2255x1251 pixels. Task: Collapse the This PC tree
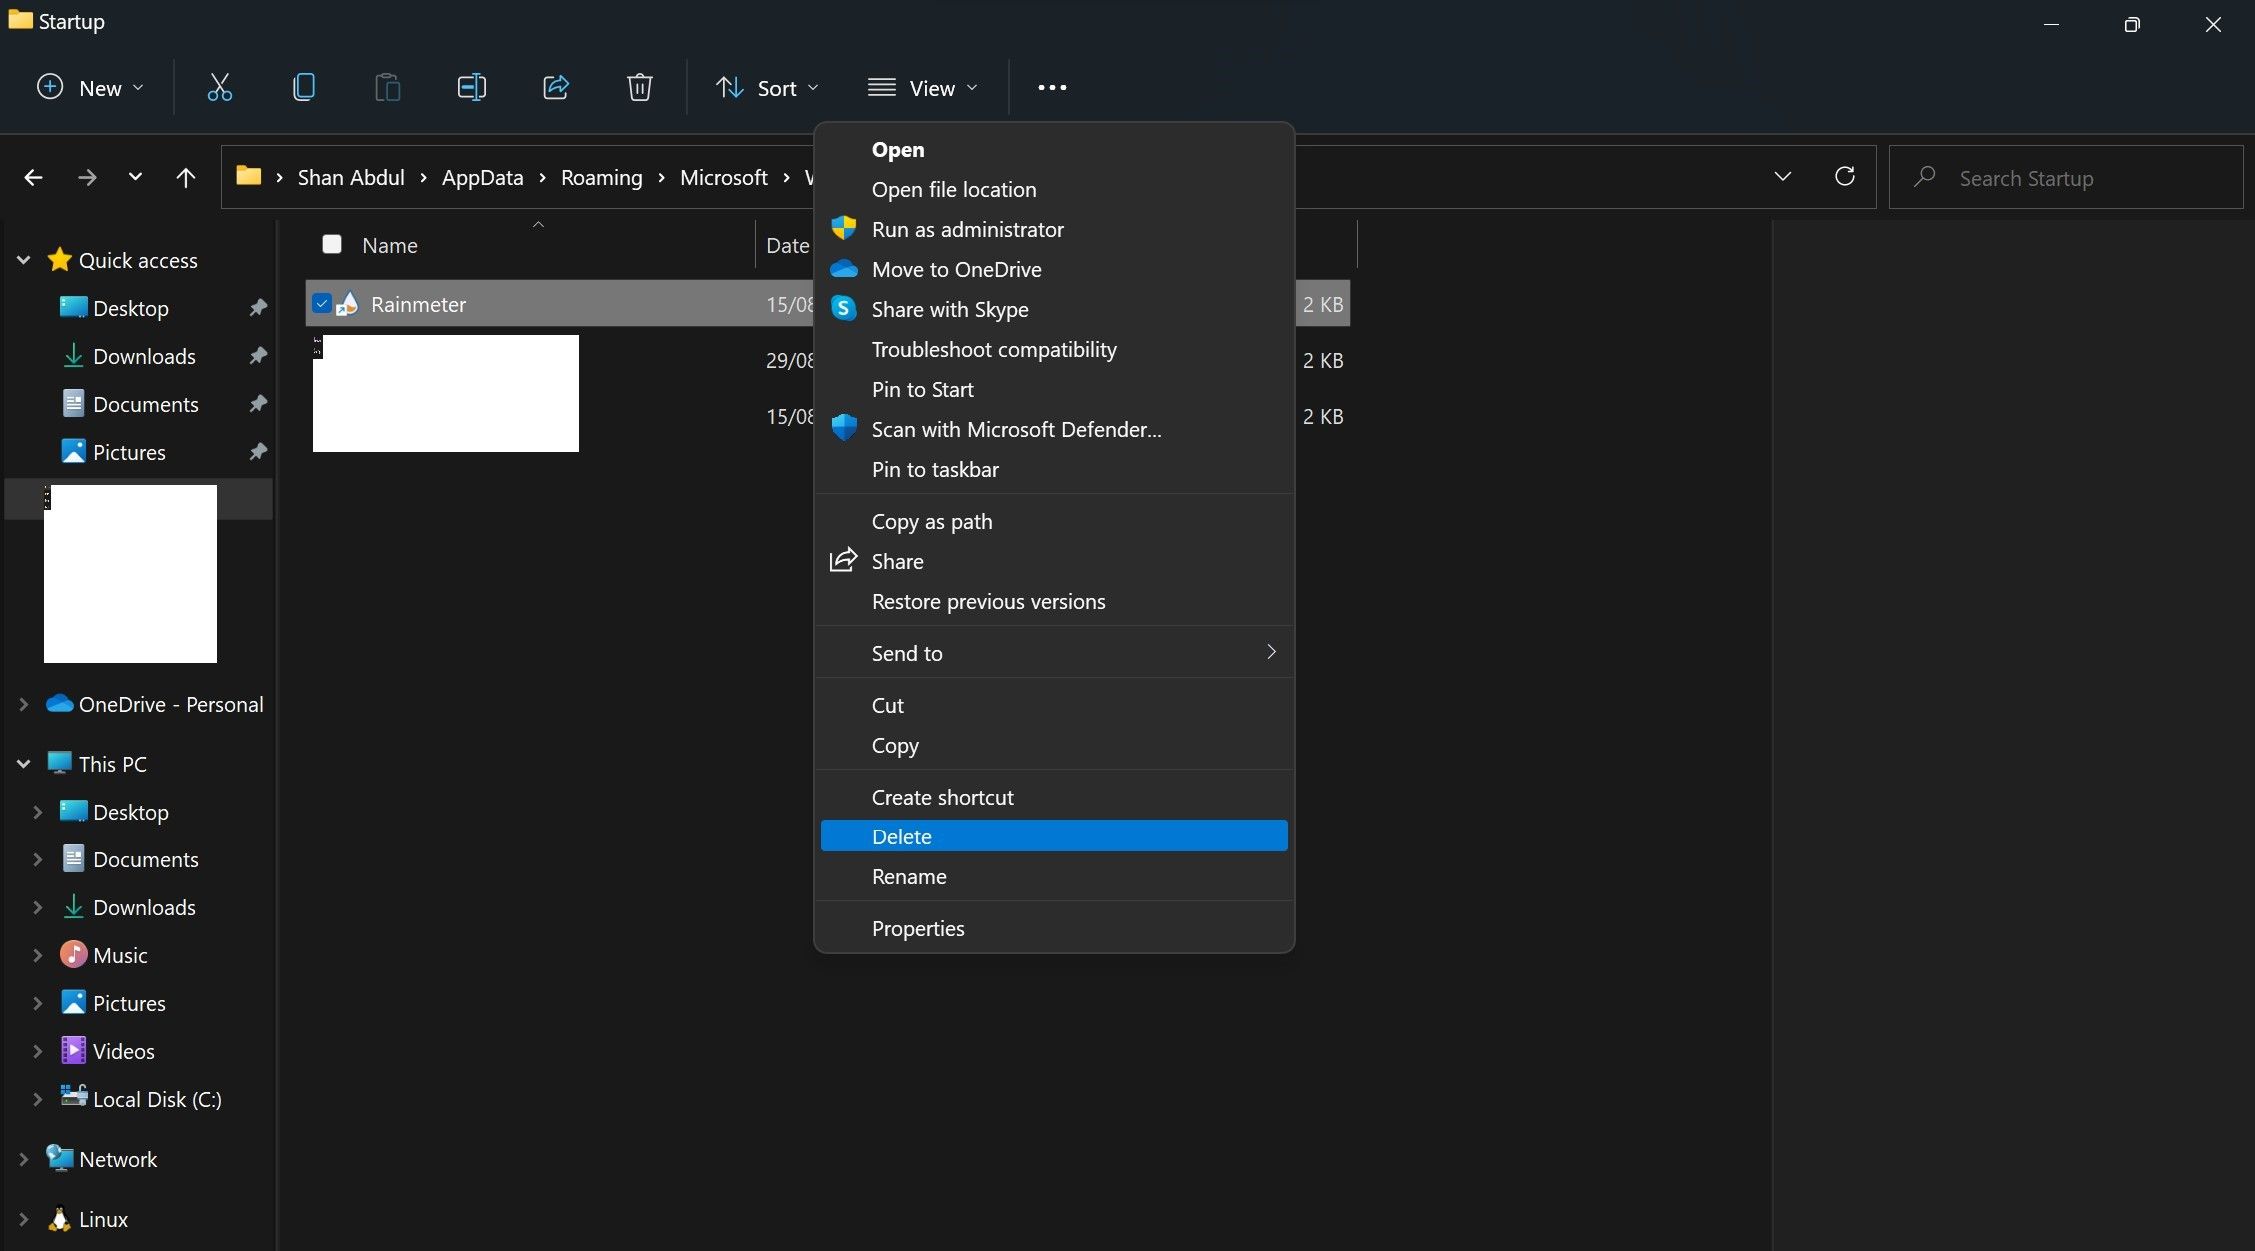point(23,764)
